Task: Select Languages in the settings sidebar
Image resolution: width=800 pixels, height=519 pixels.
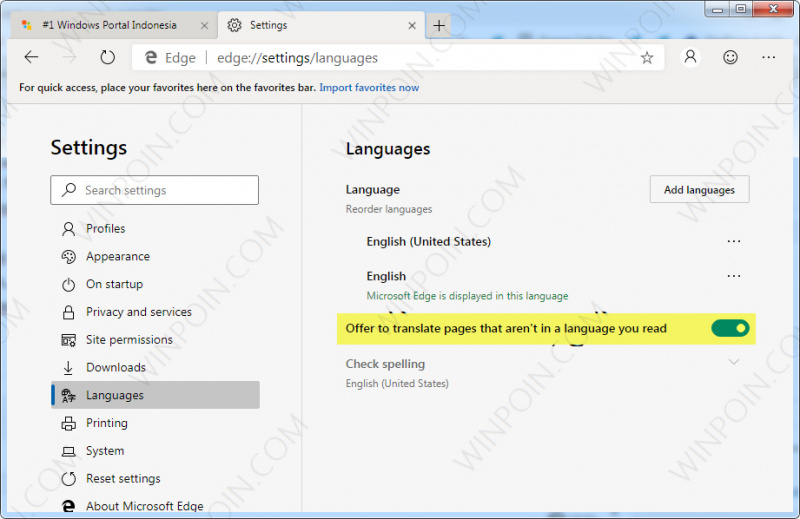Action: click(155, 395)
